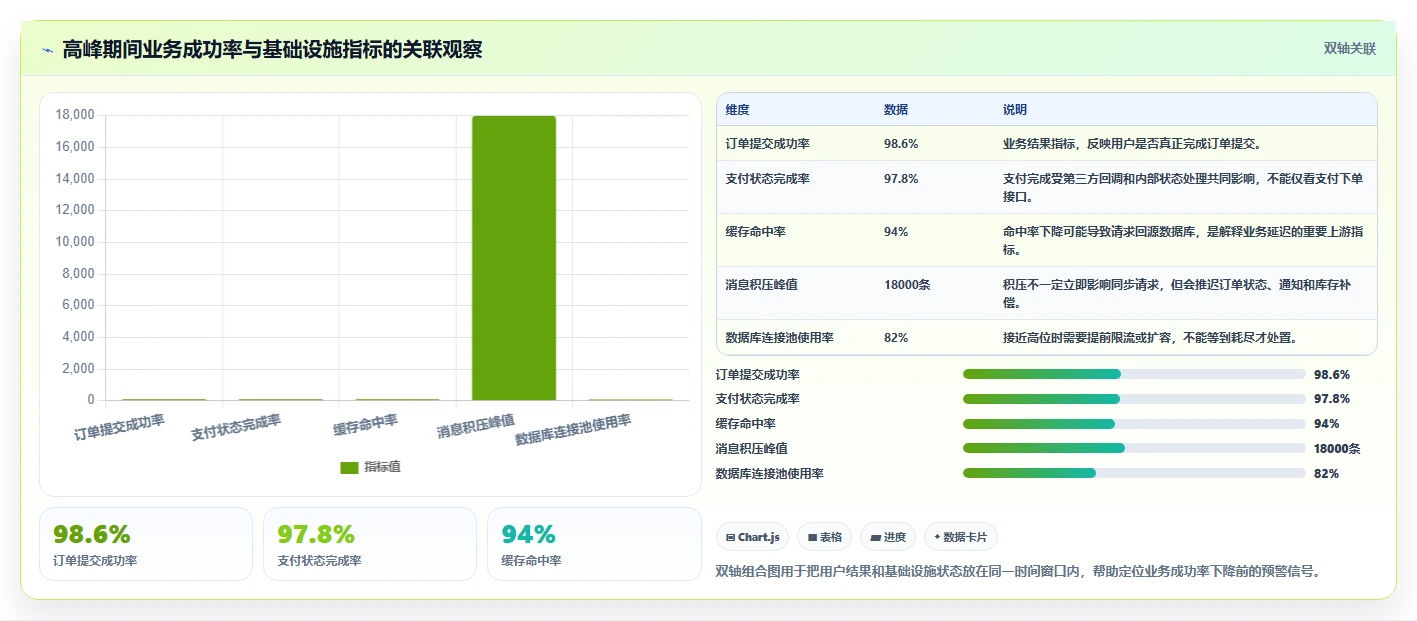Open the 97.8% 支付状态完成率 stat card
This screenshot has width=1417, height=621.
coord(370,544)
